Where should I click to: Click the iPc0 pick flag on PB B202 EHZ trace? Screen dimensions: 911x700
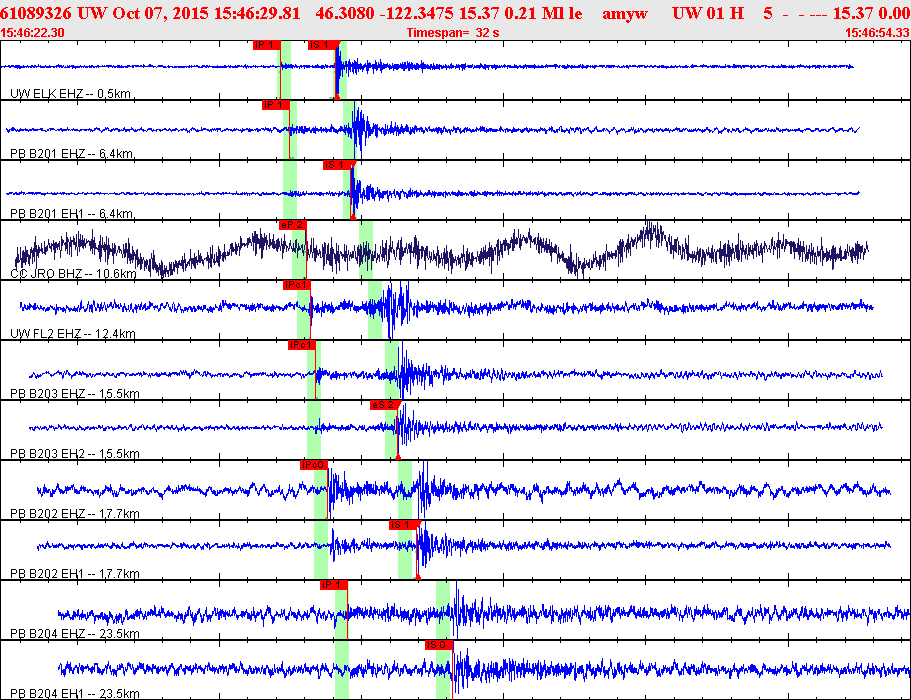pyautogui.click(x=314, y=465)
